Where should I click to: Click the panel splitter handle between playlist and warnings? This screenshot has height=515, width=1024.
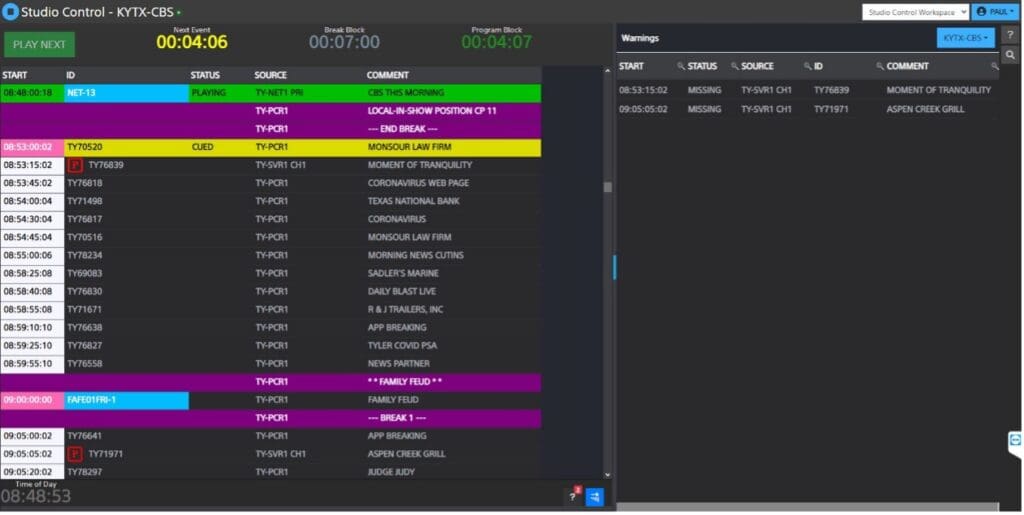(614, 266)
